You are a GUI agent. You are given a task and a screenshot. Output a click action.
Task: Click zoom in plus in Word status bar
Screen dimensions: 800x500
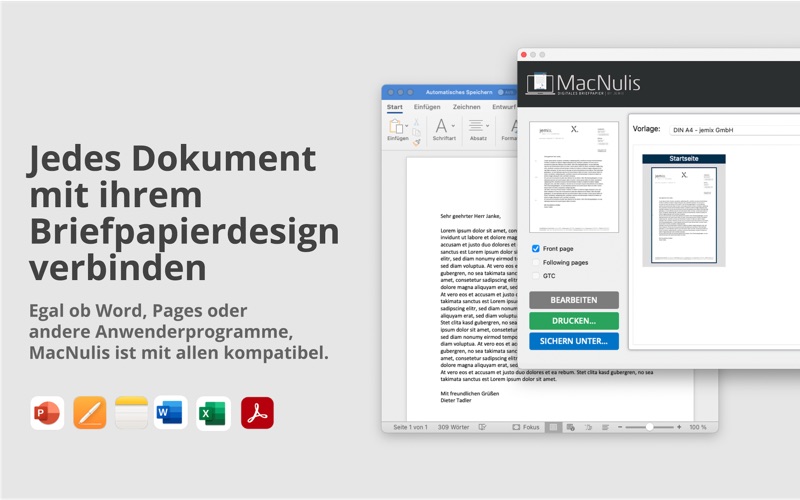point(679,427)
